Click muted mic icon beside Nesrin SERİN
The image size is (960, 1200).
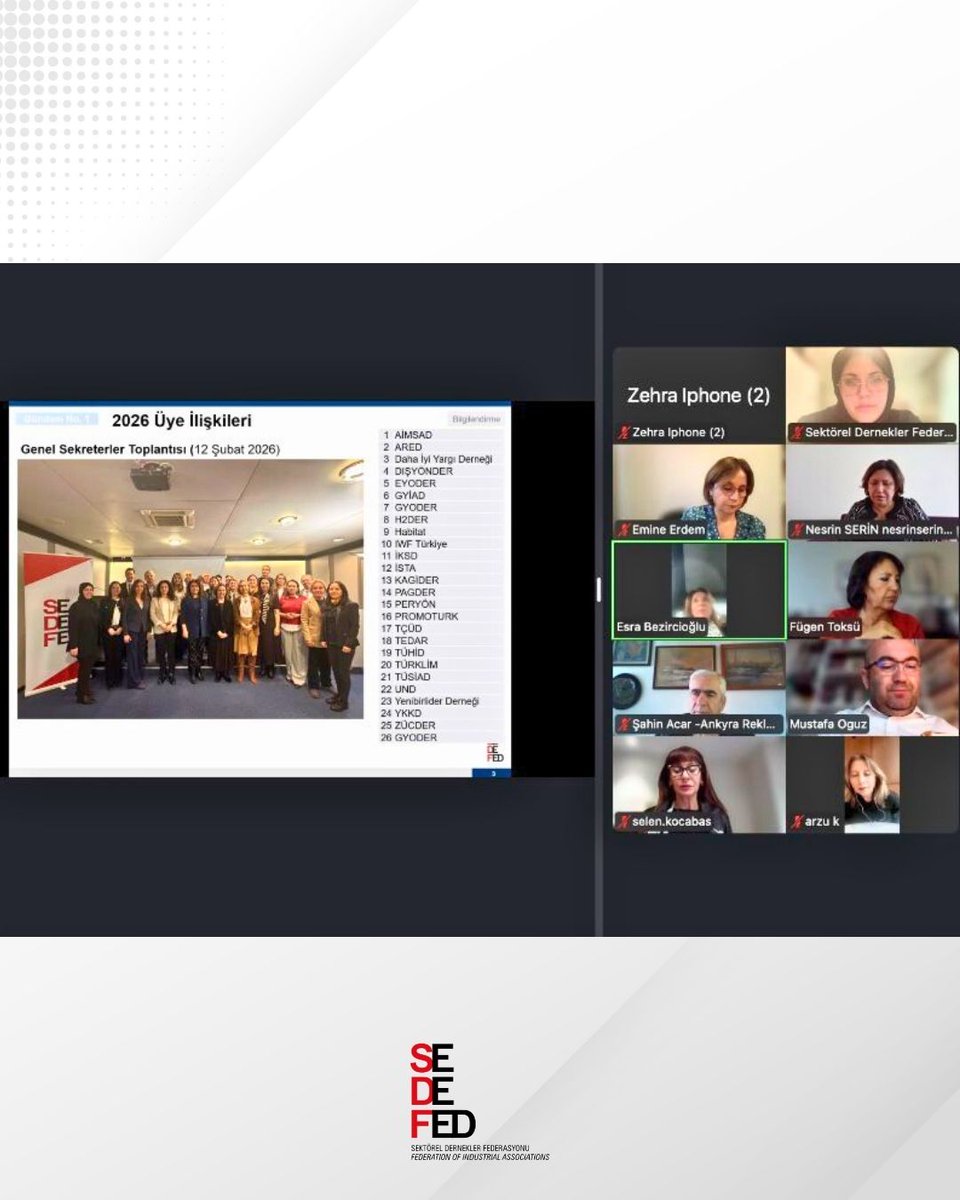(797, 530)
